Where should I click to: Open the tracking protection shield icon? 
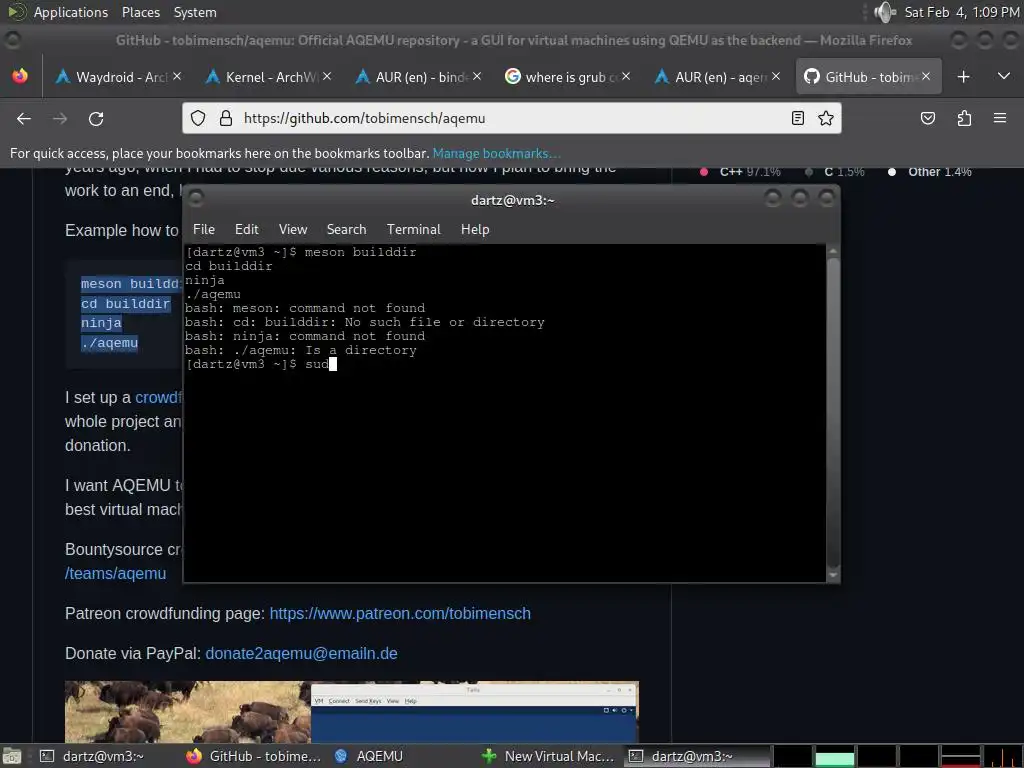pos(198,118)
